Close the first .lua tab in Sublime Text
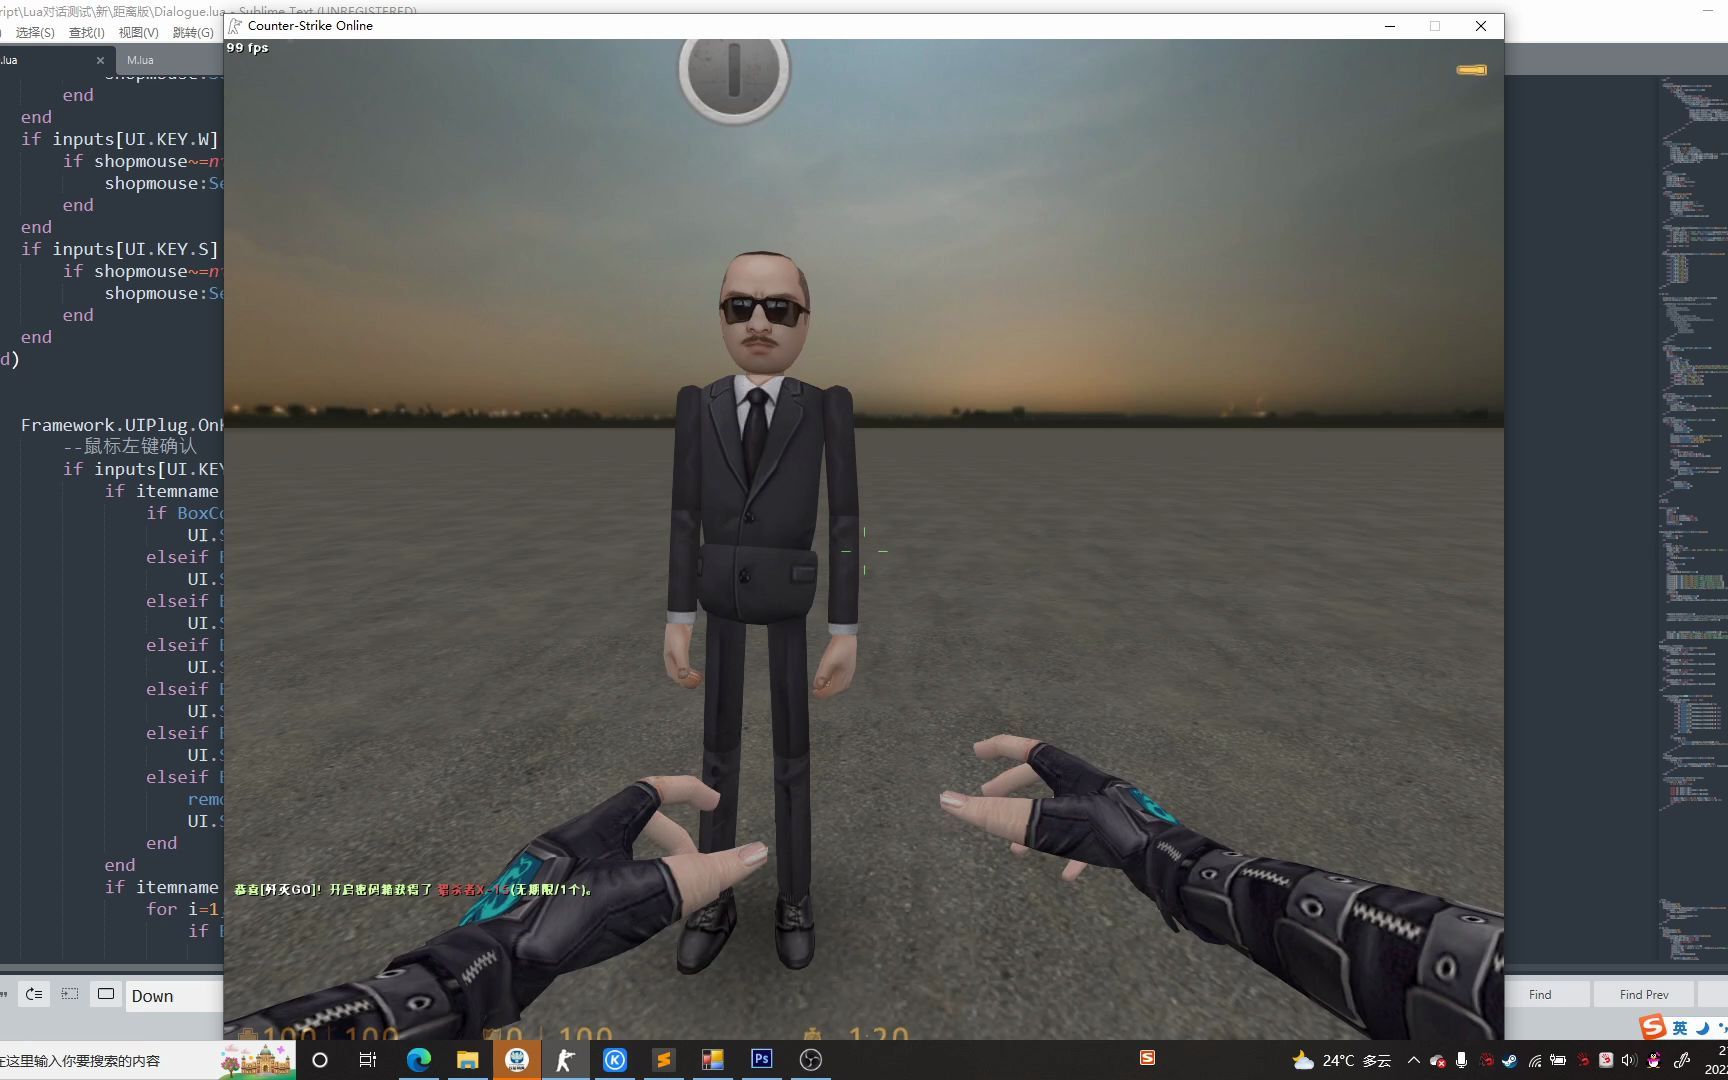 tap(100, 60)
